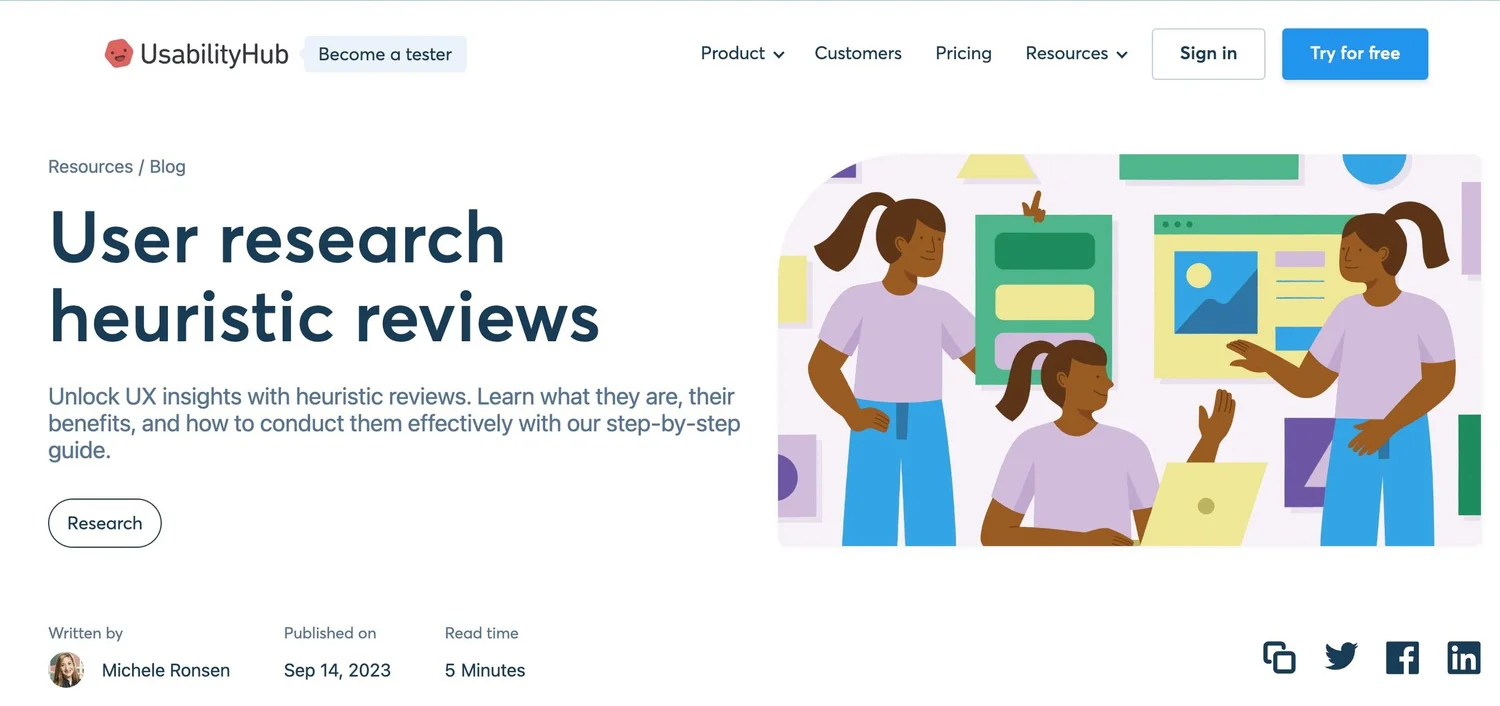Screen dimensions: 1500x706
Task: Click the Sign in button
Action: click(1208, 53)
